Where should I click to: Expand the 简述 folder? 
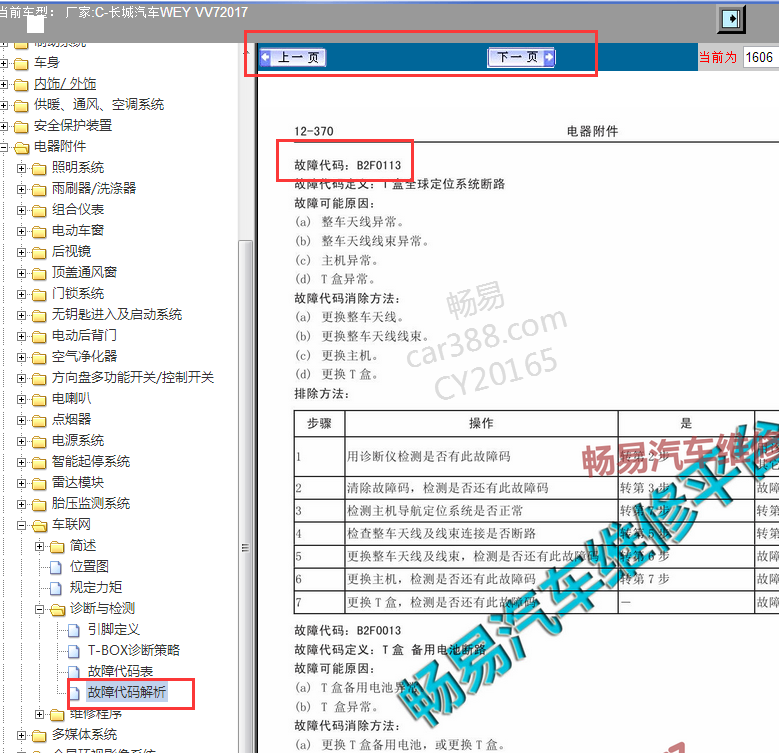click(x=39, y=546)
